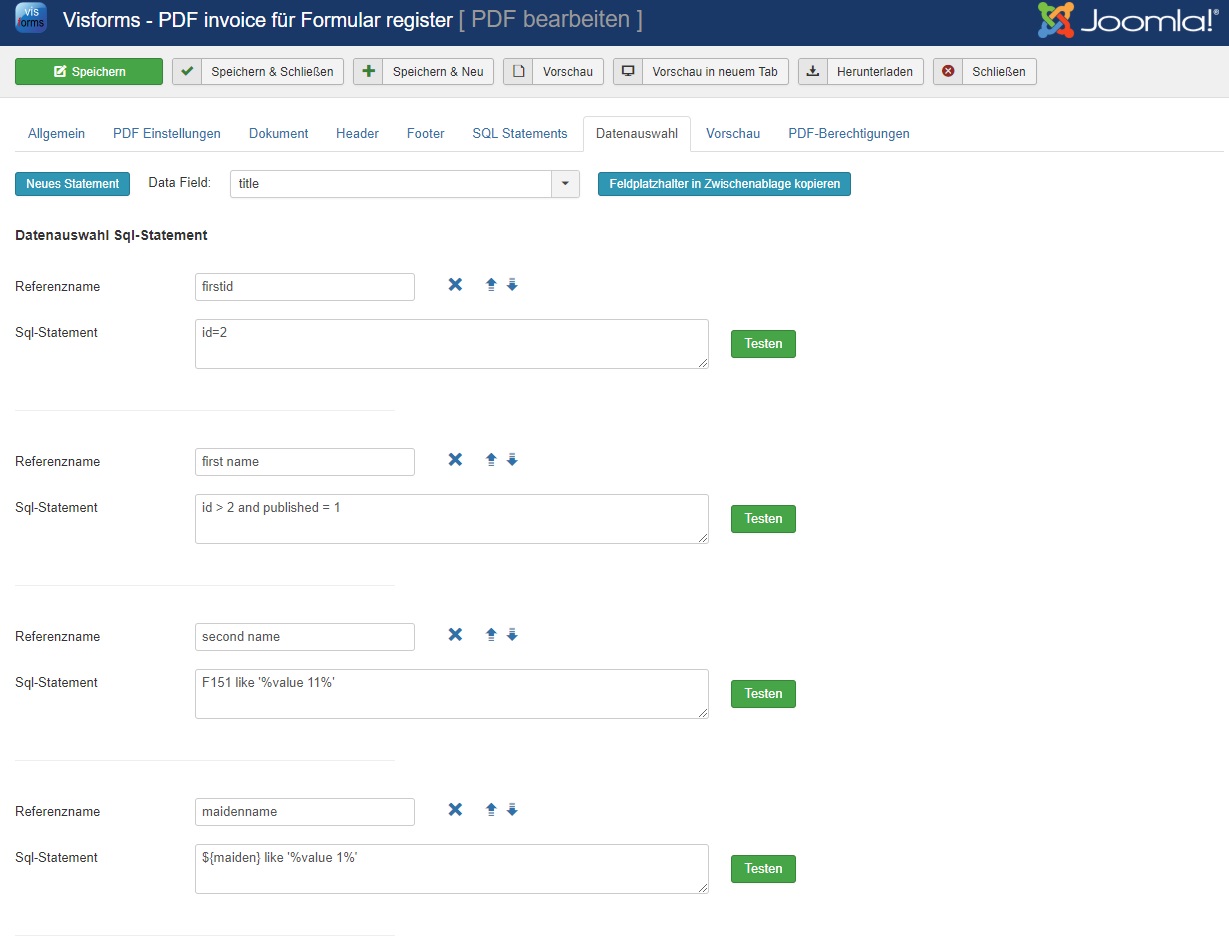Image resolution: width=1229 pixels, height=949 pixels.
Task: Move the maidenname statement up
Action: (x=491, y=810)
